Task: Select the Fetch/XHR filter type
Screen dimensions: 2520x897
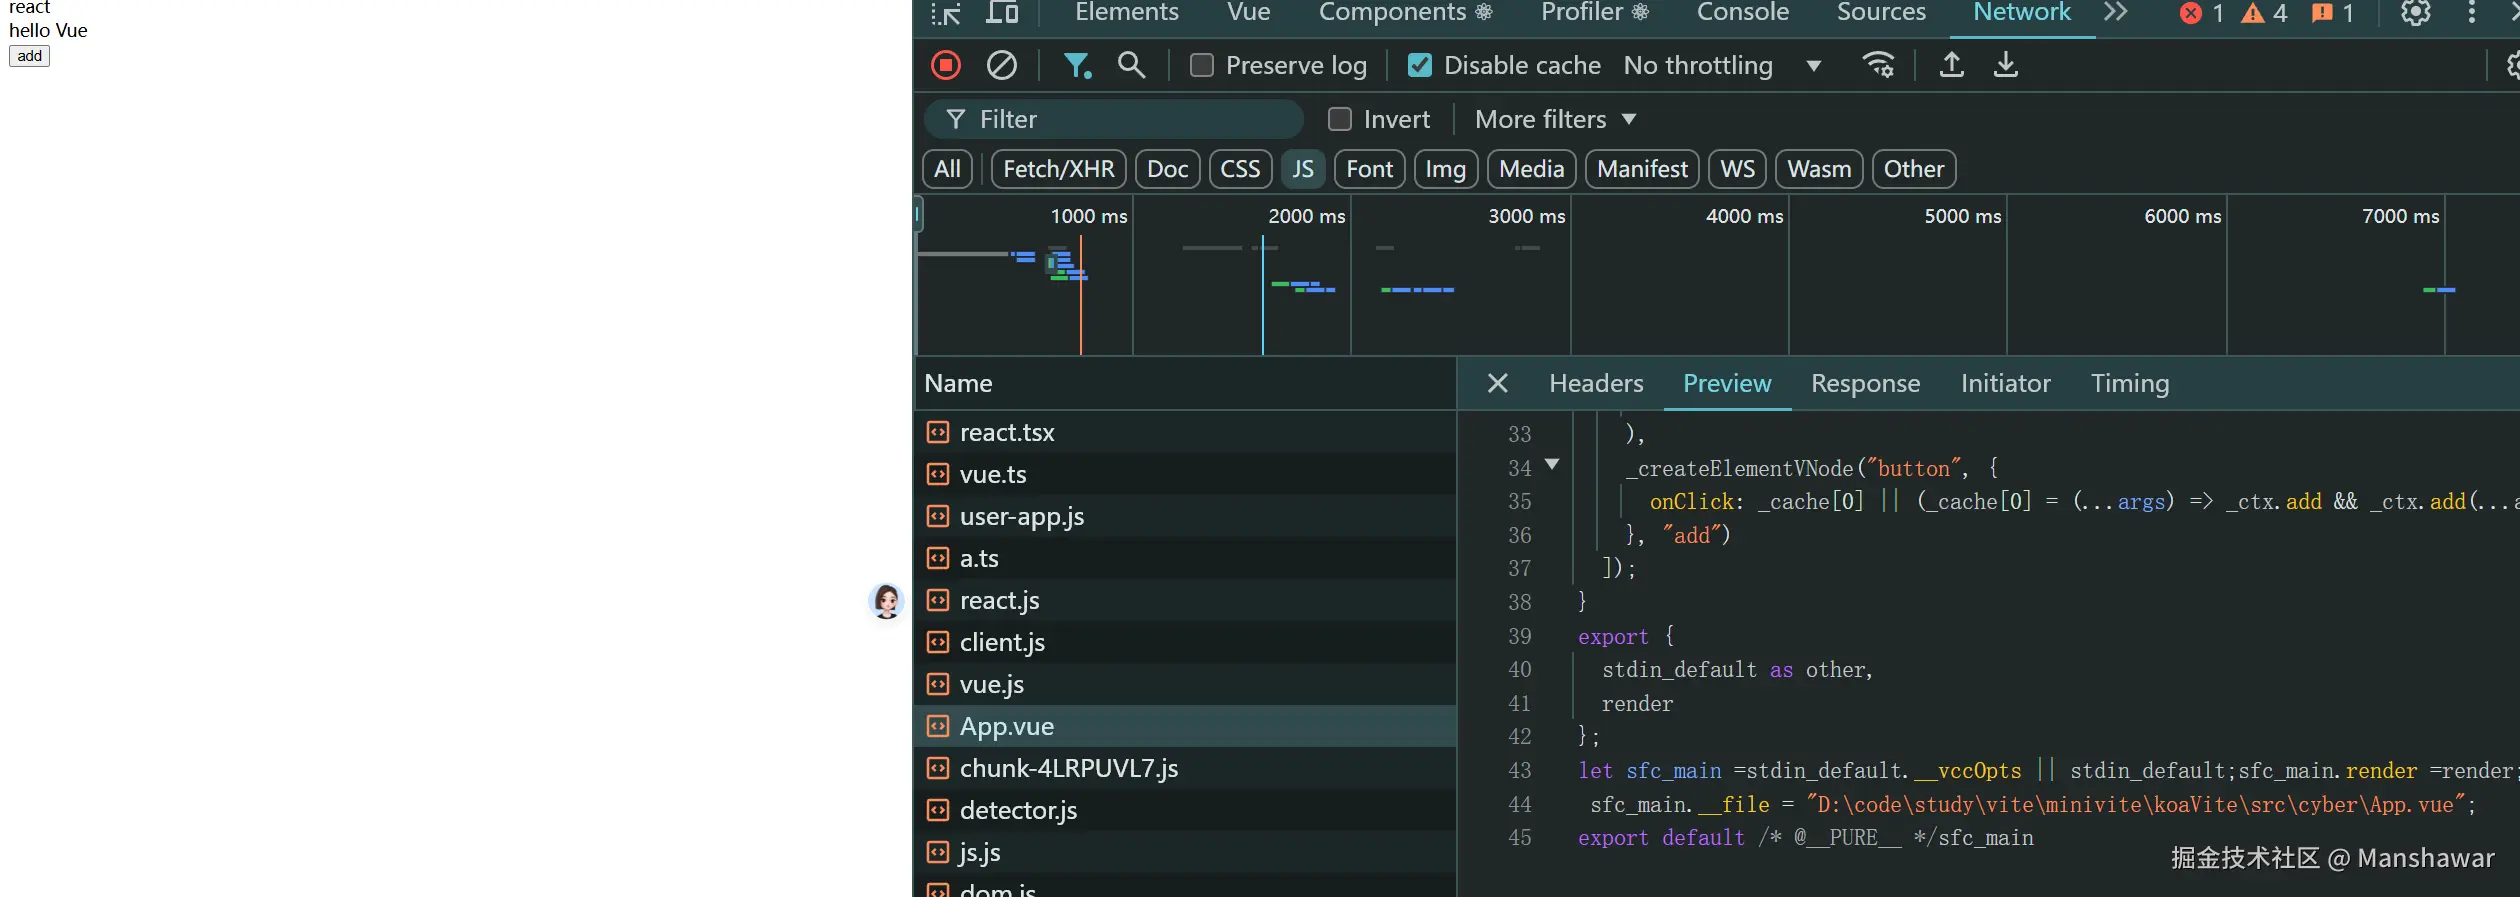Action: 1058,169
